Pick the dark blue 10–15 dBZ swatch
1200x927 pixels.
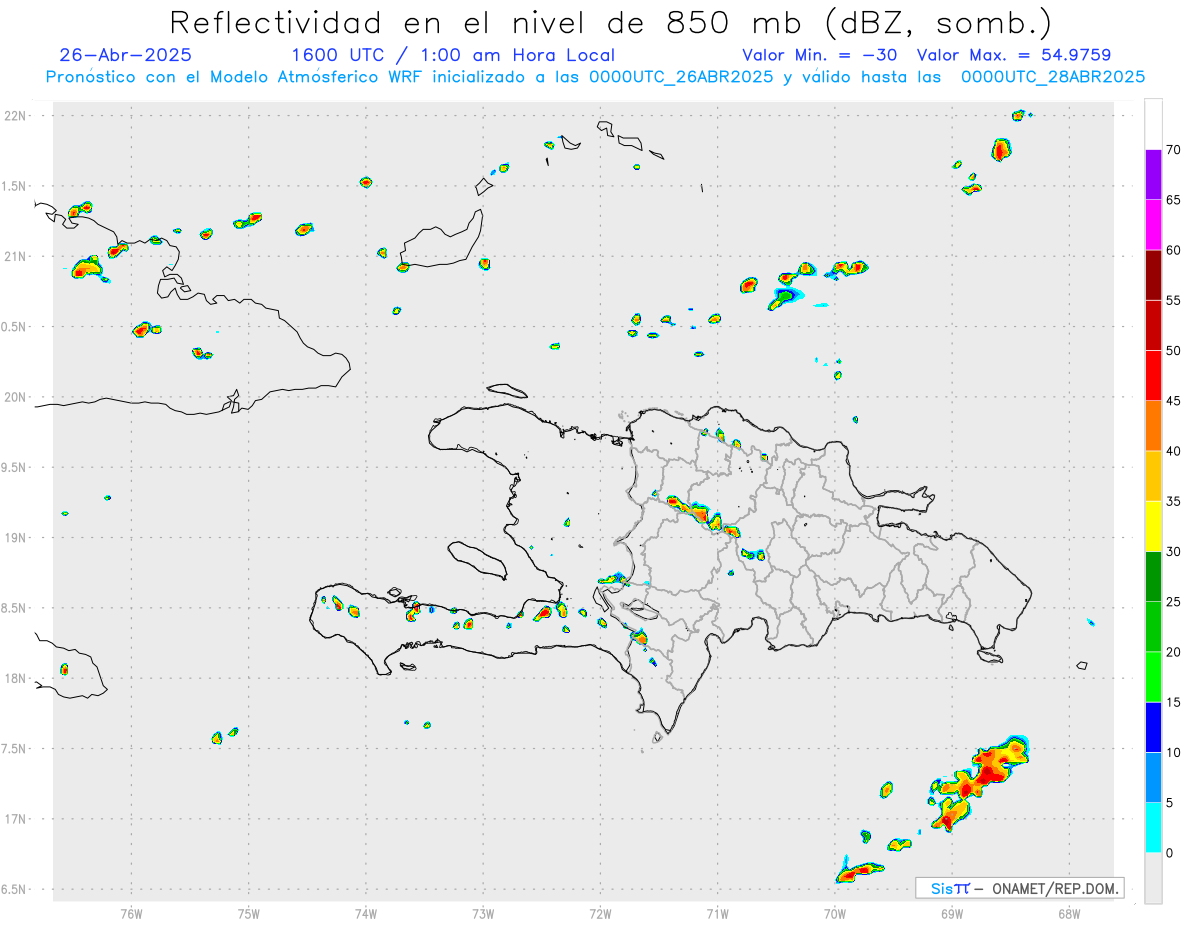point(1153,727)
